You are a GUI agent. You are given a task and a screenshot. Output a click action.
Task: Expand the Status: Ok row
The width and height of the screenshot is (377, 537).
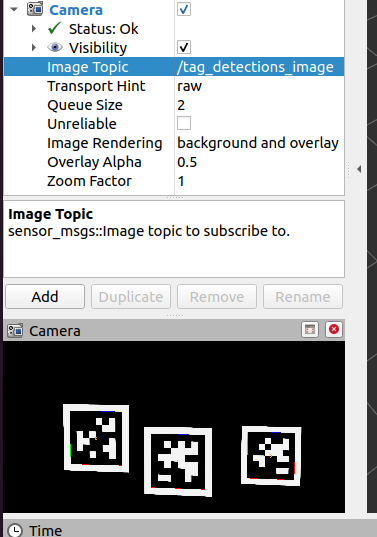pyautogui.click(x=34, y=28)
